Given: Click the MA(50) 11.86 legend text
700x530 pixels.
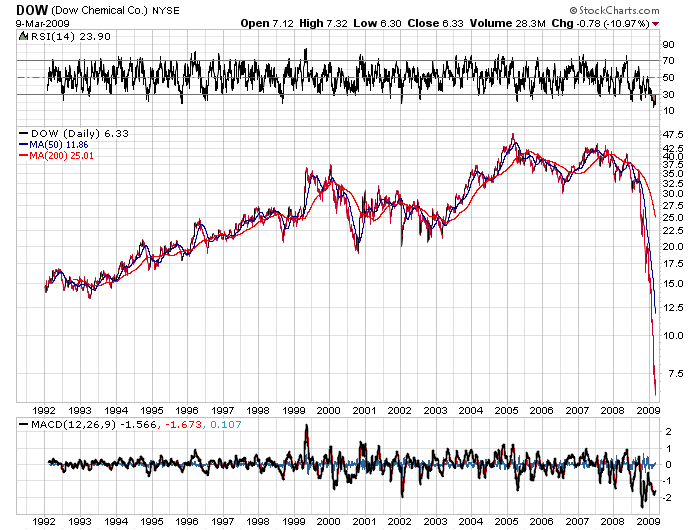Looking at the screenshot, I should tap(59, 145).
